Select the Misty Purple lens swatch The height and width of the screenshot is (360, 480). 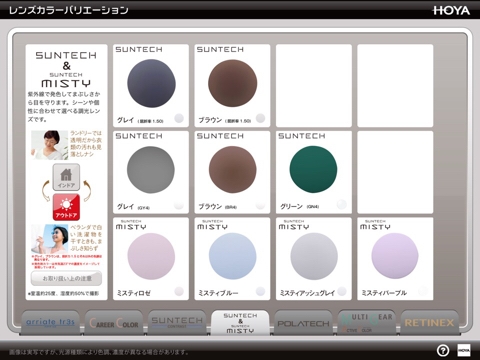coord(395,256)
